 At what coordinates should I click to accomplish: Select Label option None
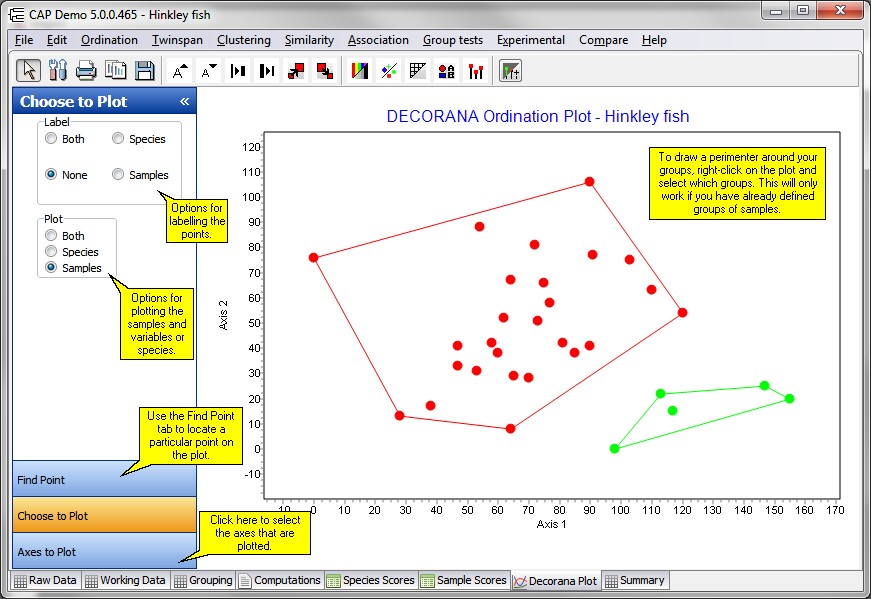pyautogui.click(x=66, y=174)
